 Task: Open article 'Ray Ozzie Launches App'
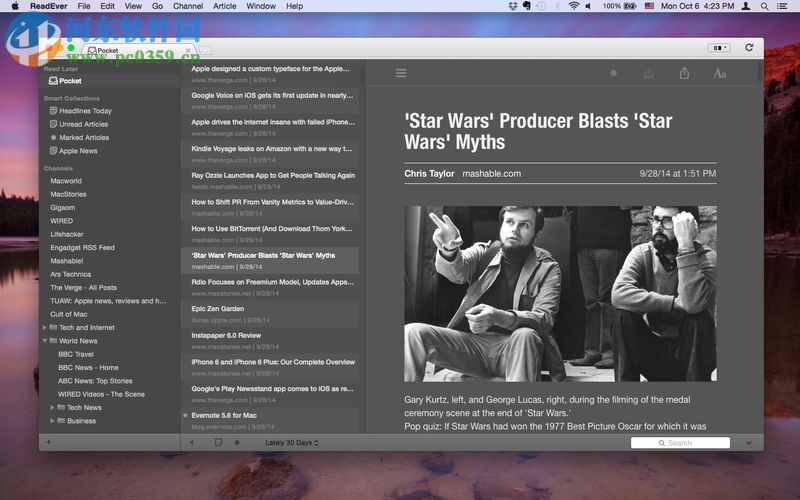pyautogui.click(x=270, y=181)
